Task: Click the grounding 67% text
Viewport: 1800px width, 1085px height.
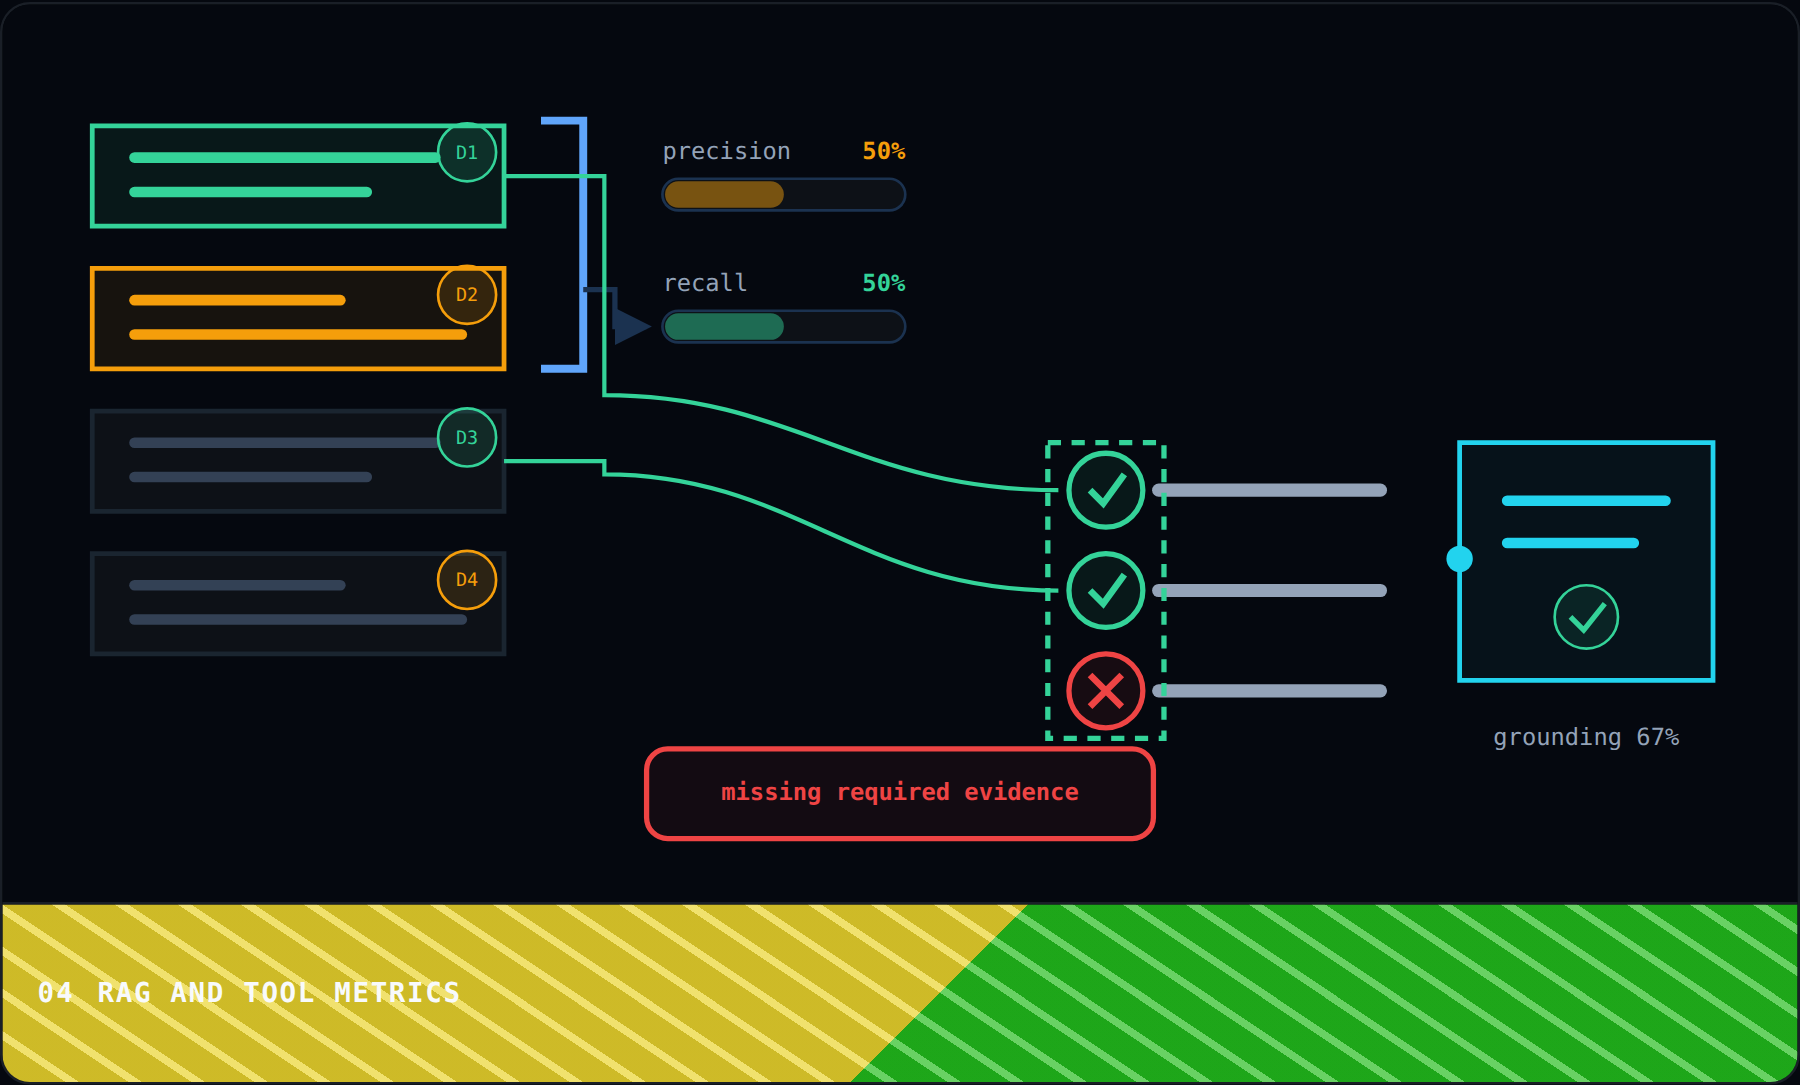Action: (1586, 737)
